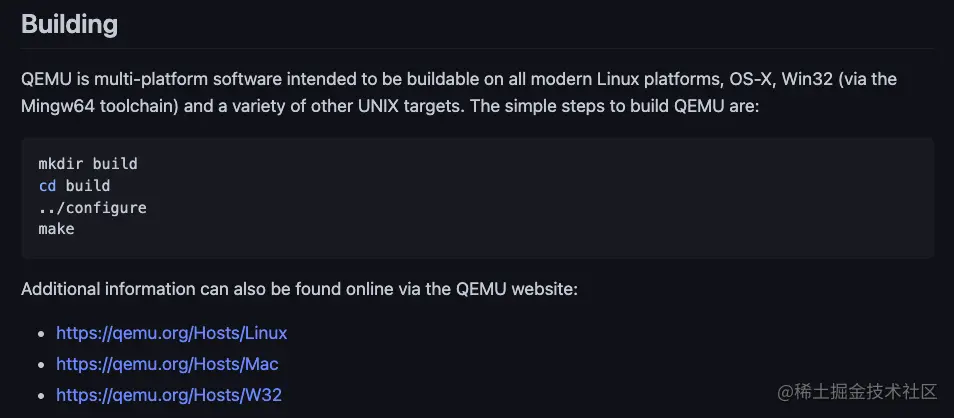The height and width of the screenshot is (418, 954).
Task: Click the "QEMU website:" text
Action: pos(516,289)
